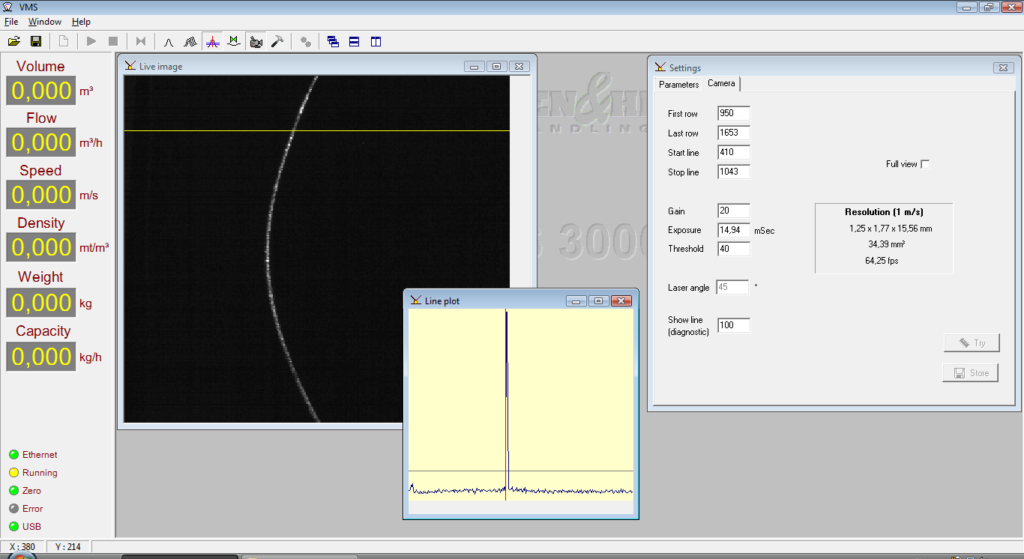
Task: Open the Window menu
Action: (44, 21)
